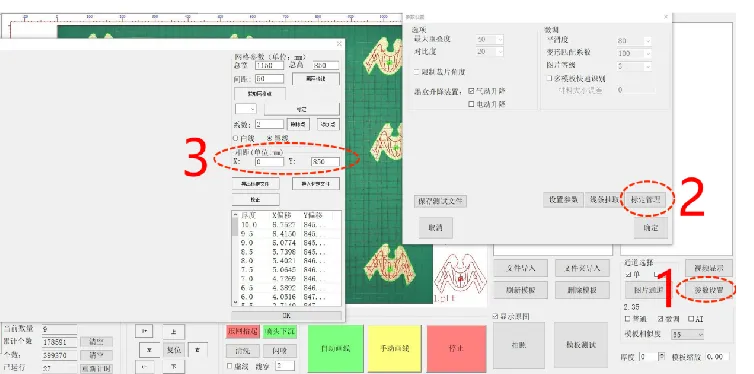Click the green 自动画线 start button
The height and width of the screenshot is (374, 754).
pyautogui.click(x=335, y=348)
